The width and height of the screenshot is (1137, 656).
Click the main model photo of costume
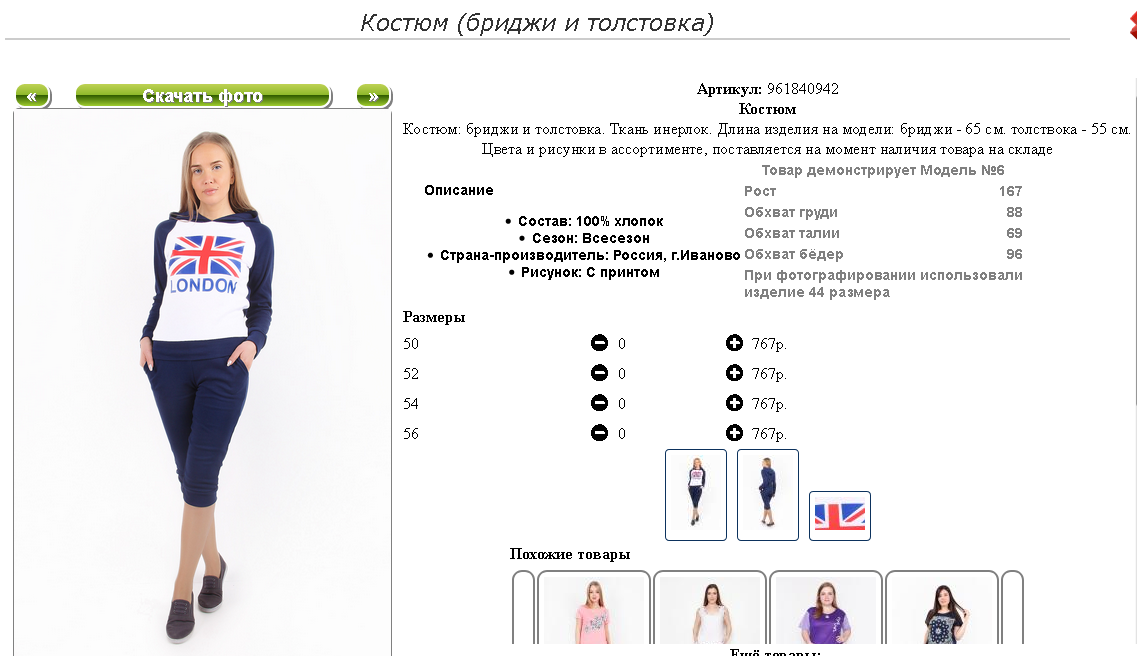(x=202, y=384)
